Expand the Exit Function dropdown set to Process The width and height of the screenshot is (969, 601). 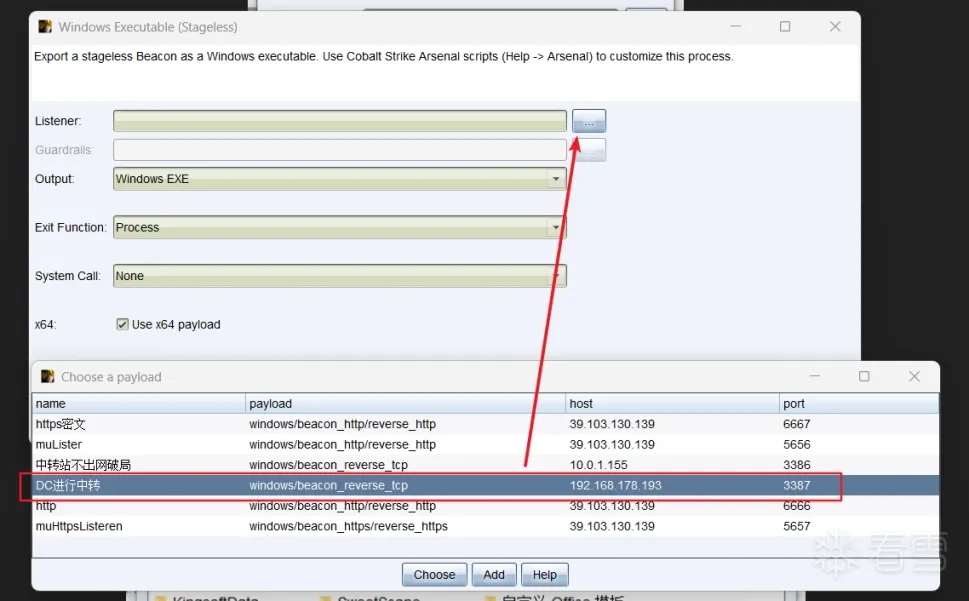tap(339, 227)
